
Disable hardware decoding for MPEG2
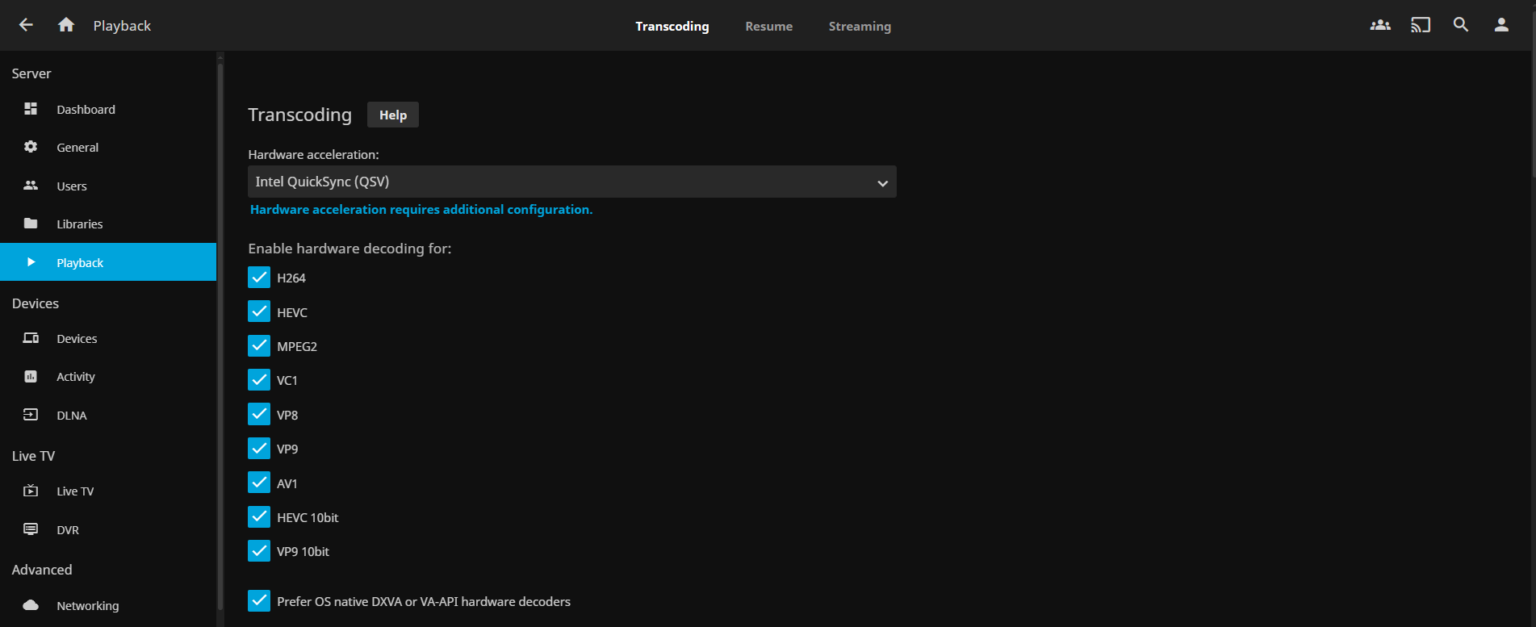coord(259,345)
